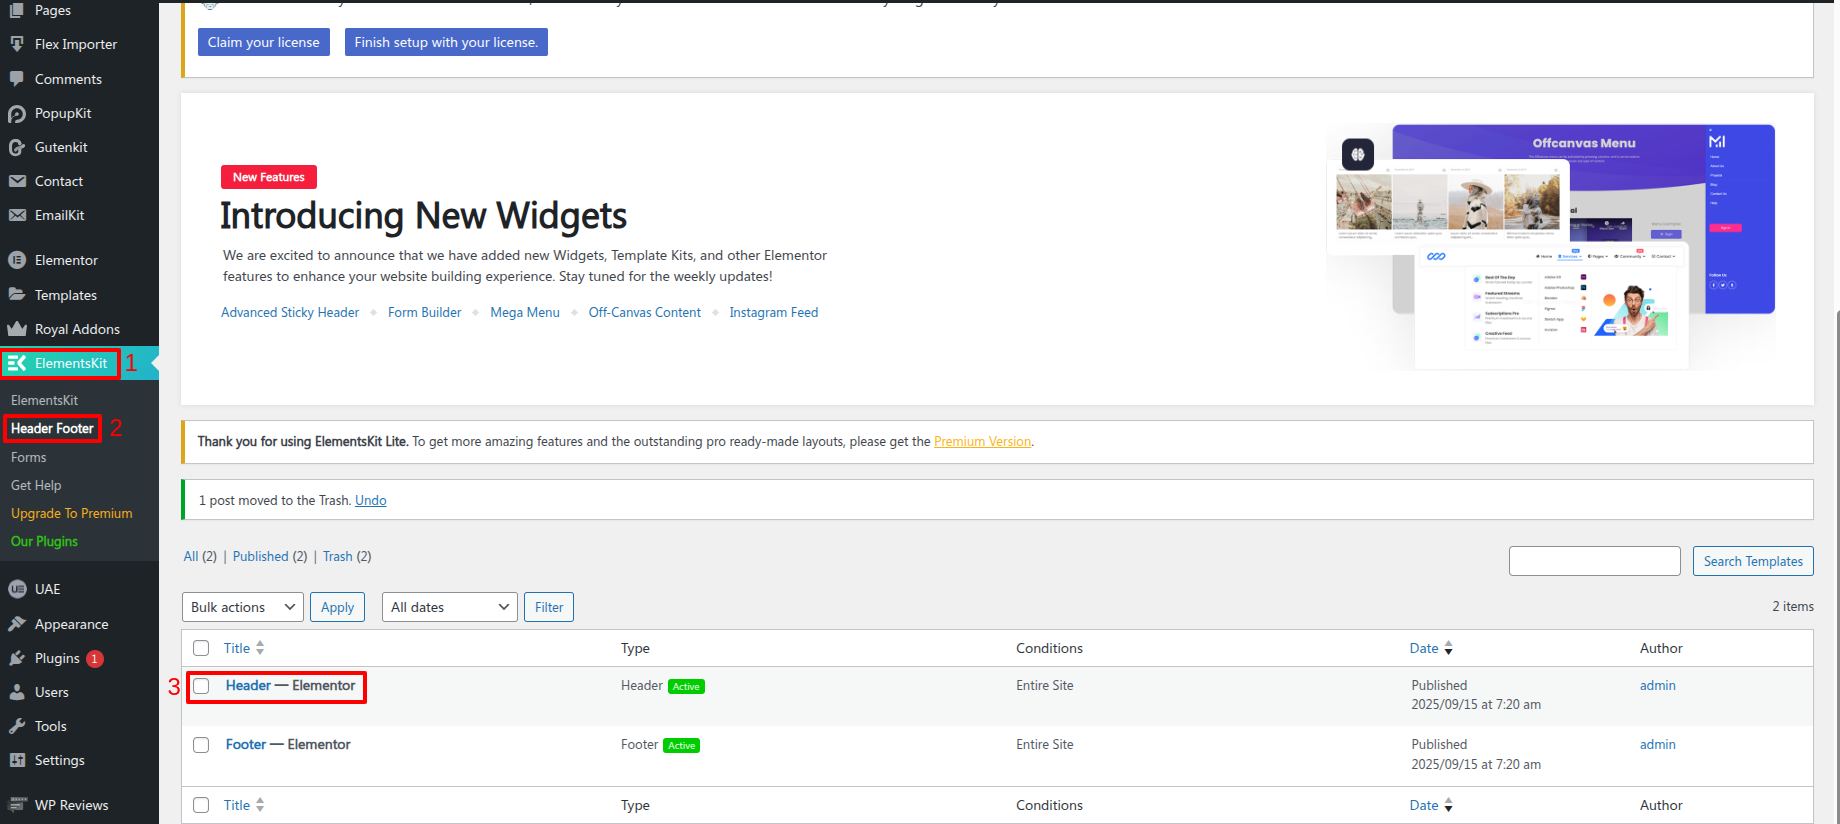Open Elementor via its sidebar icon
1840x824 pixels.
tap(17, 261)
